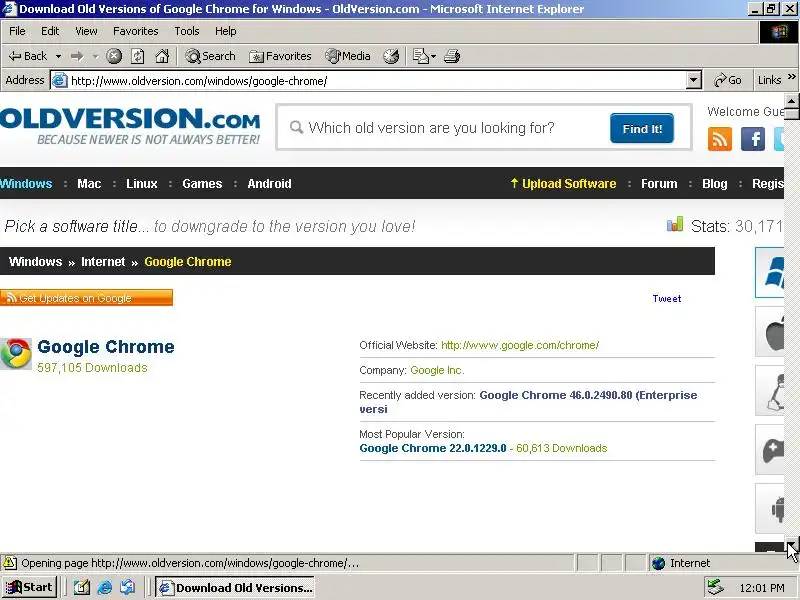
Task: Open the Forum link in navigation bar
Action: point(659,184)
